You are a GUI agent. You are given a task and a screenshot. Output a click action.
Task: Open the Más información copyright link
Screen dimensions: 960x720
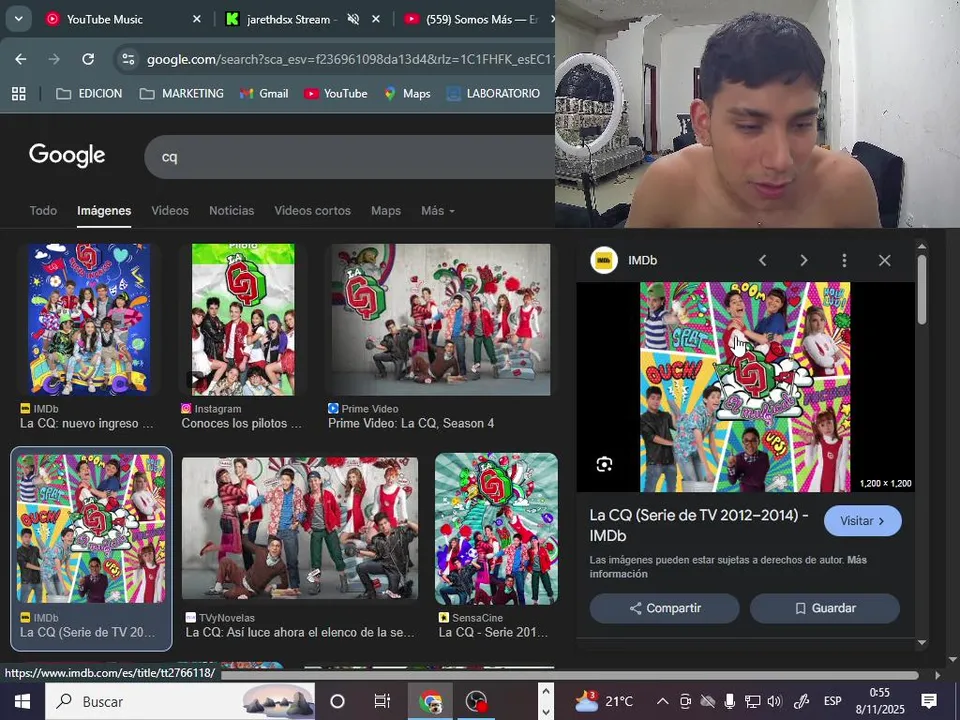tap(728, 567)
